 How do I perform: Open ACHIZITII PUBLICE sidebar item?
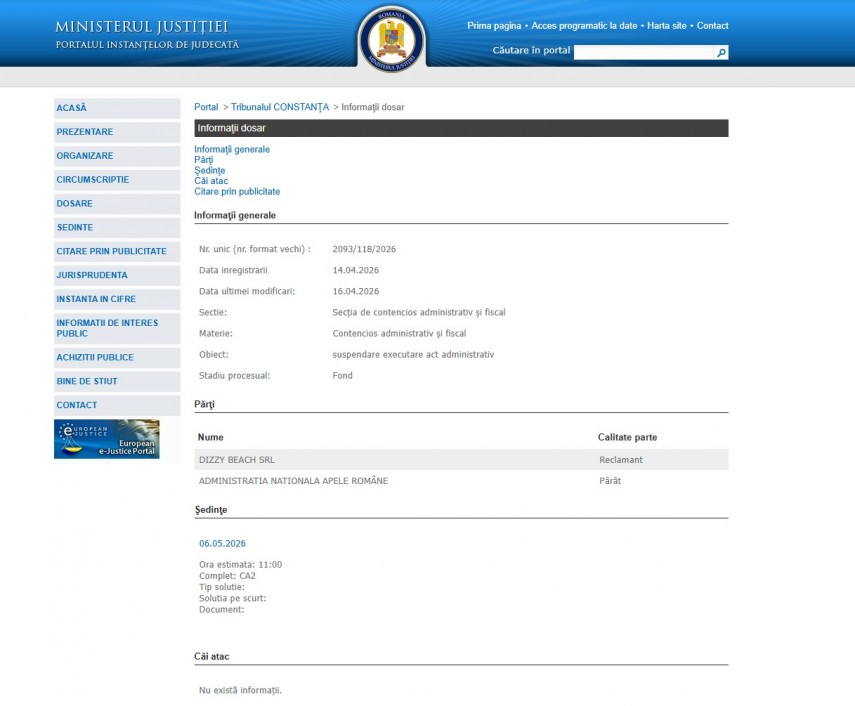coord(95,357)
